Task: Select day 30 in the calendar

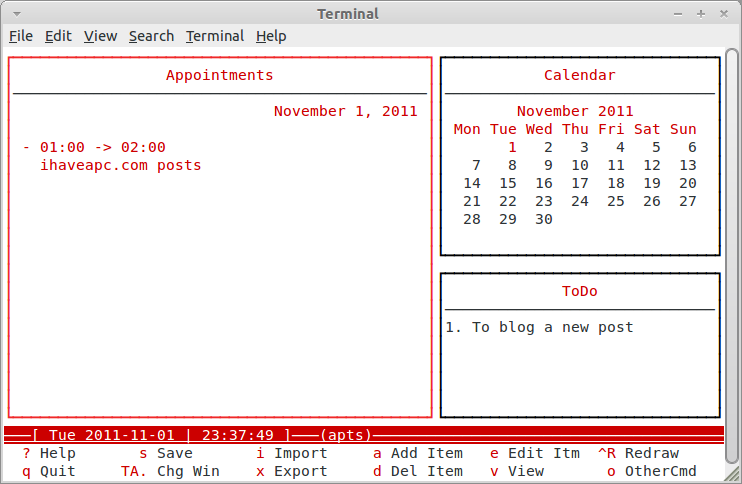Action: (x=544, y=219)
